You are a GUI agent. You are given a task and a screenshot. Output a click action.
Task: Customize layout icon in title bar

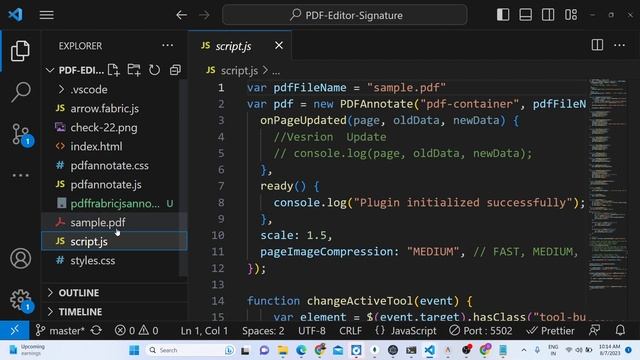pyautogui.click(x=571, y=15)
